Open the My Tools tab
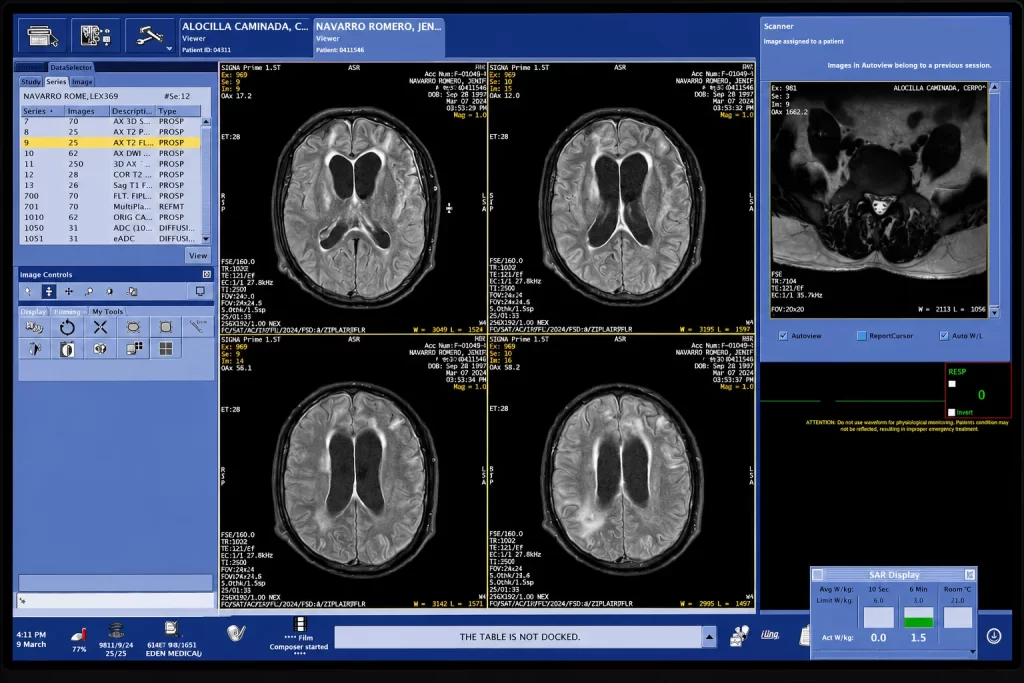The height and width of the screenshot is (683, 1024). 107,311
